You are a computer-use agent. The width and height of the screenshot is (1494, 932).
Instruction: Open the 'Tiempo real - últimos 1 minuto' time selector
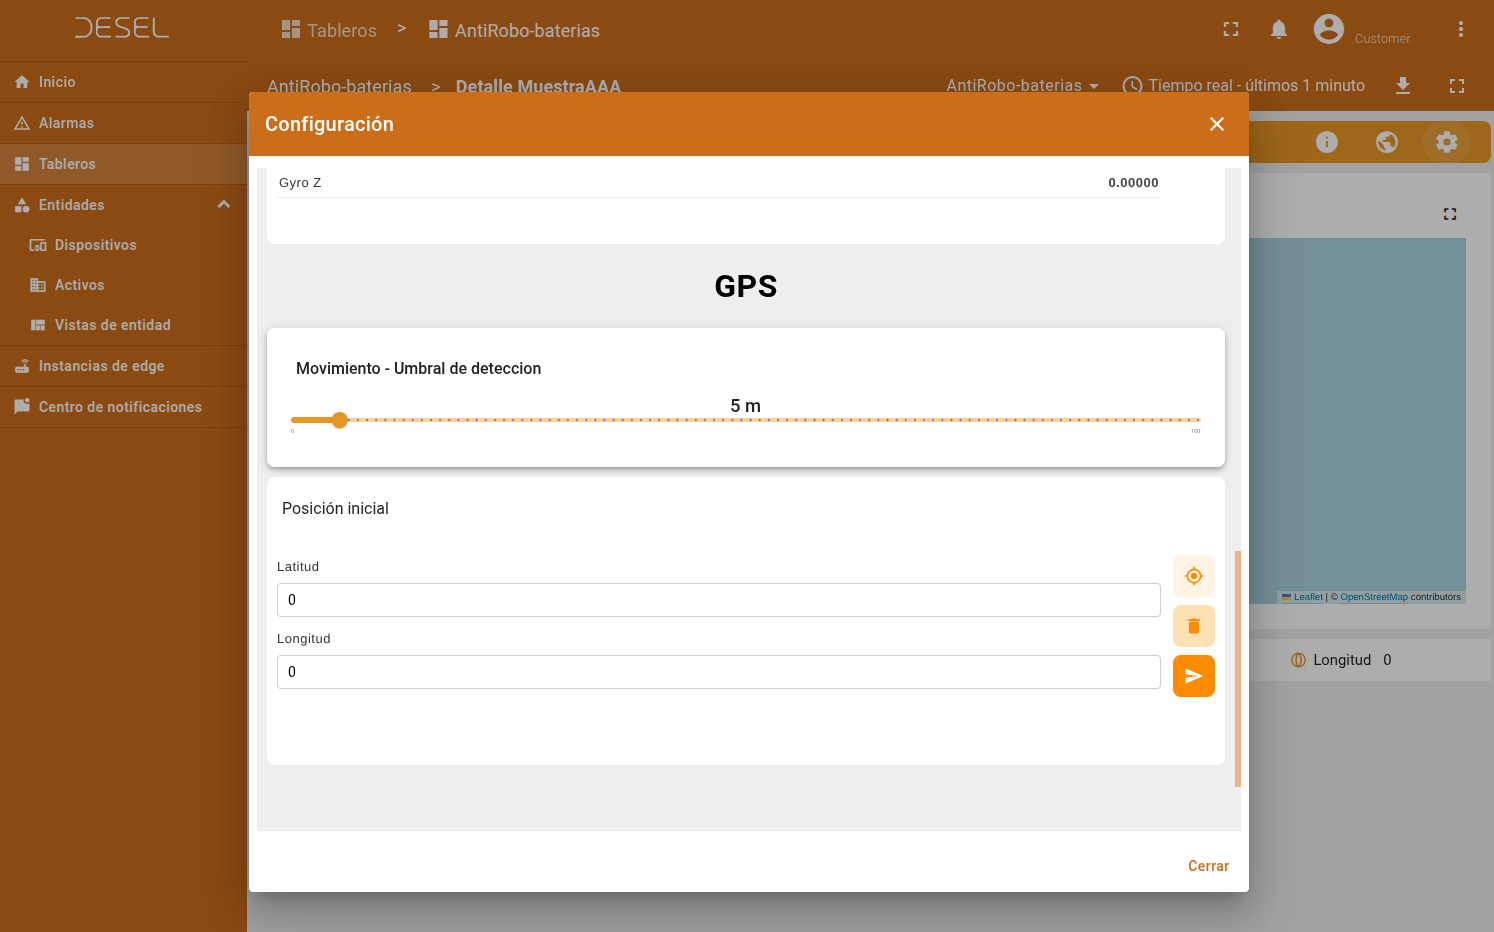[1244, 86]
